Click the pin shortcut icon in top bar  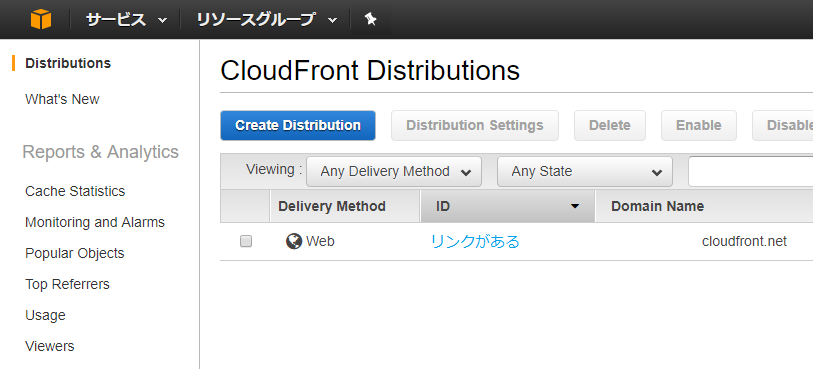tap(371, 20)
